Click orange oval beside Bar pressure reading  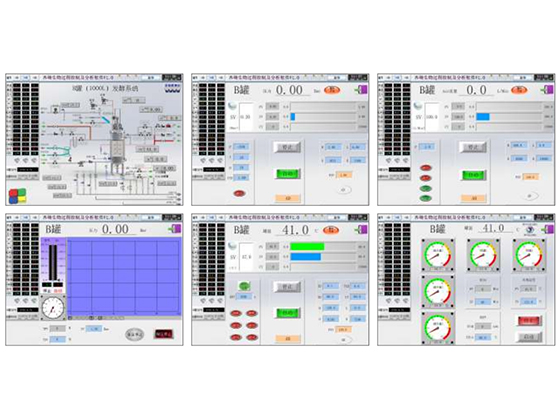click(x=332, y=90)
